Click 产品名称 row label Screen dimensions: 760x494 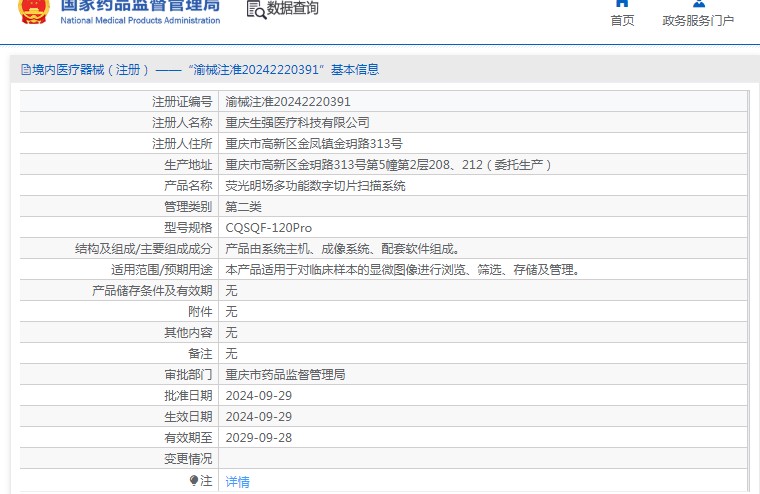(x=188, y=186)
